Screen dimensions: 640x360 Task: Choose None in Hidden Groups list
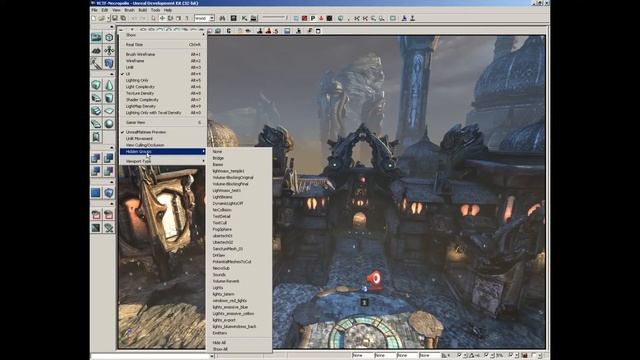pyautogui.click(x=240, y=151)
